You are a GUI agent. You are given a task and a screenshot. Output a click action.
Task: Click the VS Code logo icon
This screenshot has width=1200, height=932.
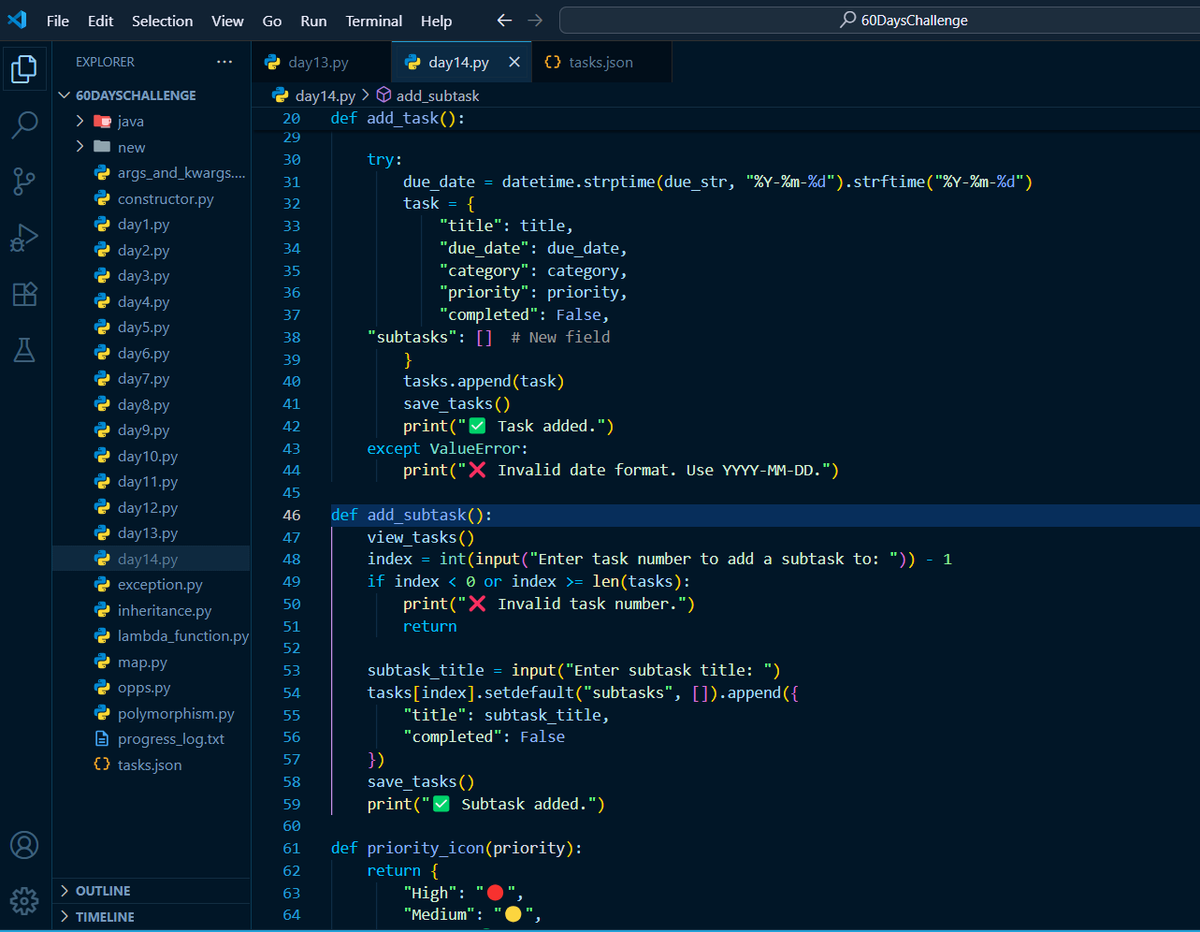tap(17, 20)
